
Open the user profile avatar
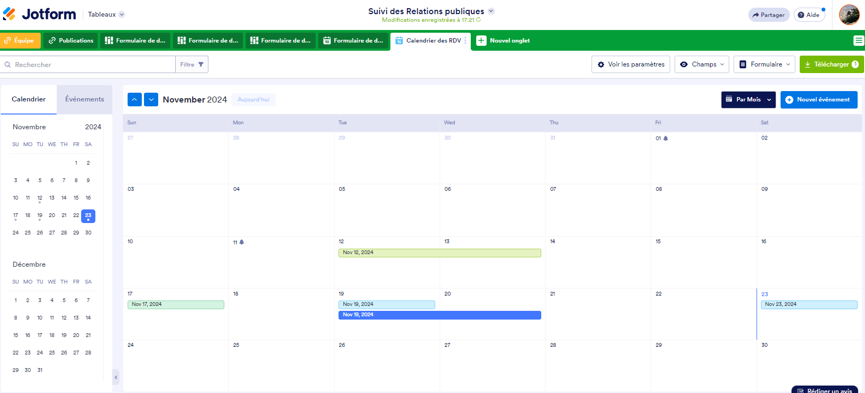[848, 15]
